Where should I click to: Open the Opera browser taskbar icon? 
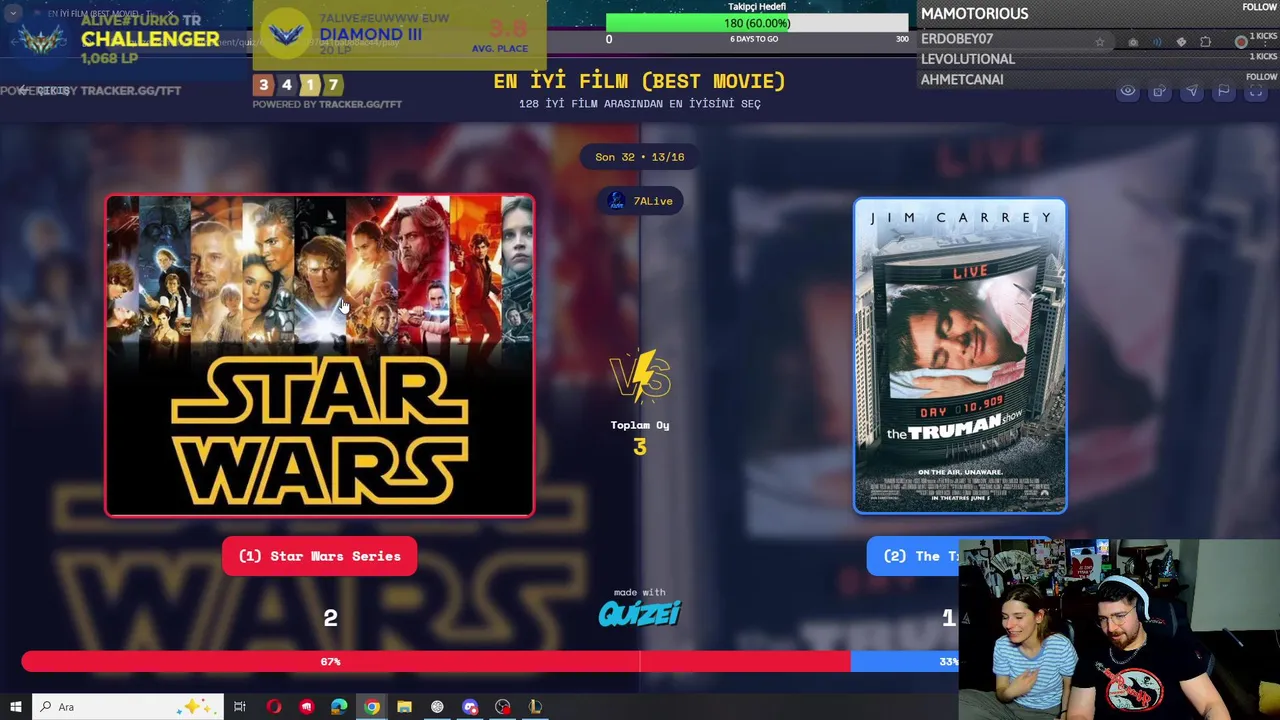point(273,707)
